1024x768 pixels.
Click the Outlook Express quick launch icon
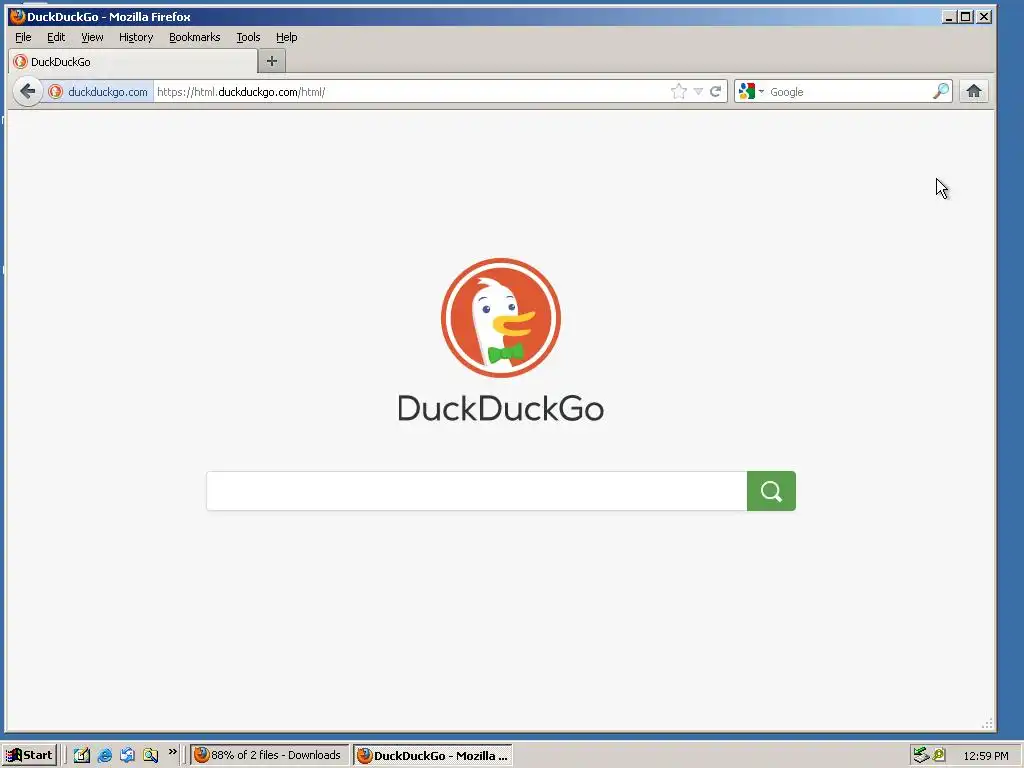(x=127, y=755)
